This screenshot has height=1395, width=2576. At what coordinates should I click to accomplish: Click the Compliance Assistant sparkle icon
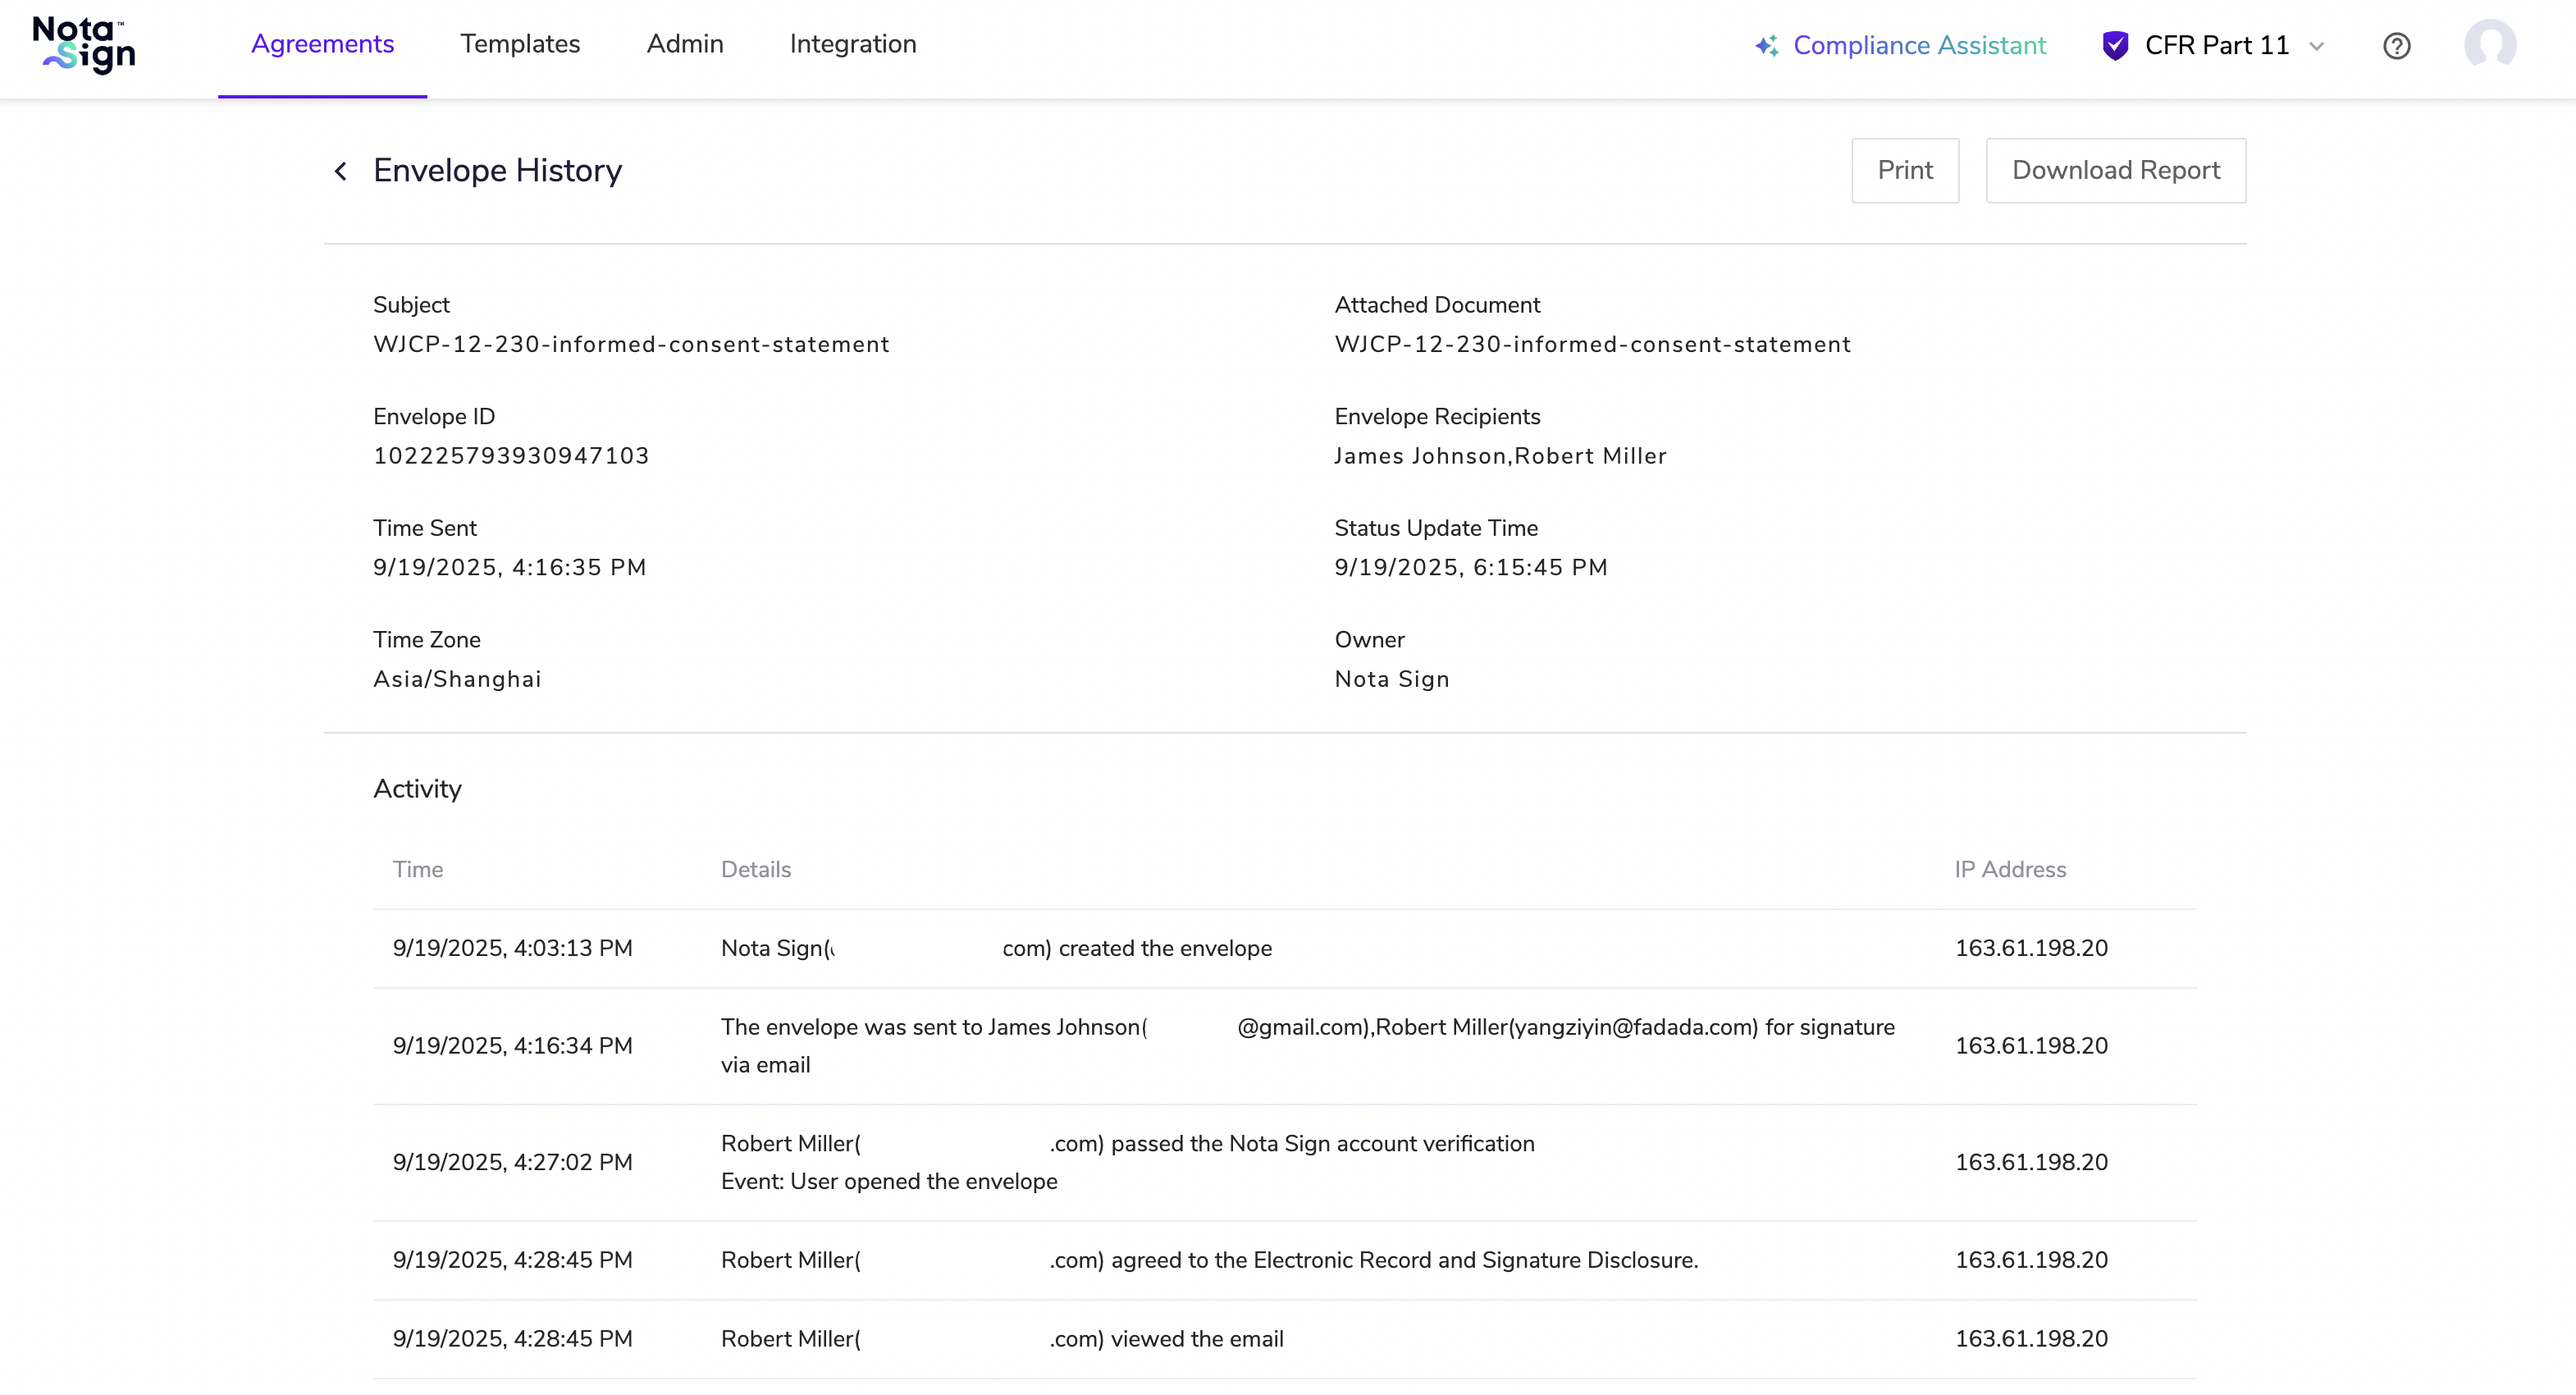[1766, 46]
